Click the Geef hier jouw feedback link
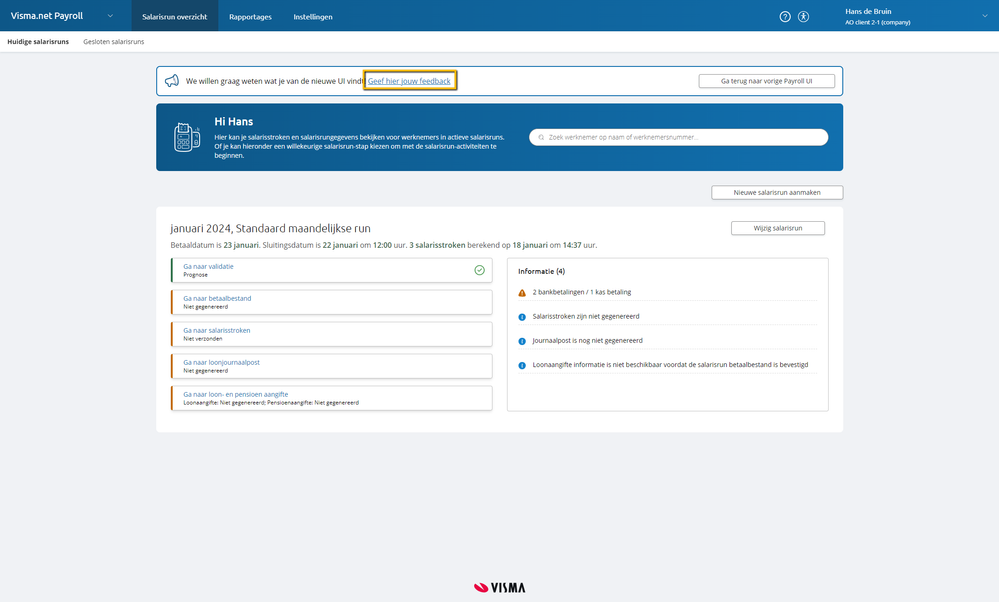Screen dimensions: 999x602 click(x=409, y=81)
